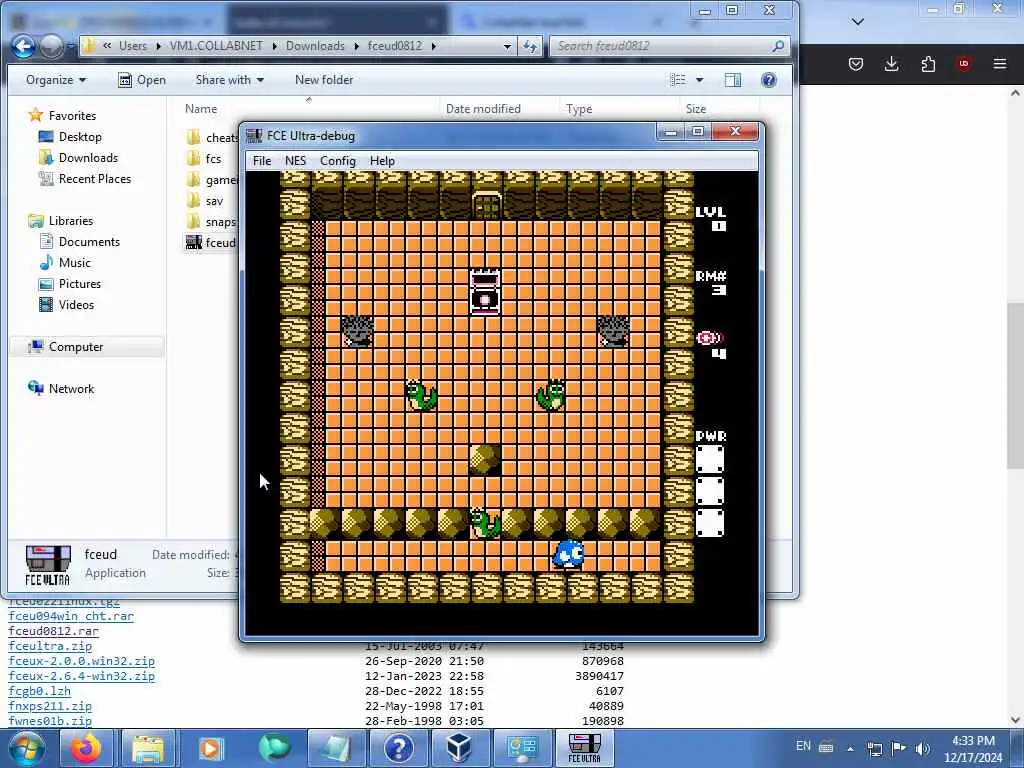Expand the arrow after Users in breadcrumb
Image resolution: width=1024 pixels, height=768 pixels.
click(159, 46)
